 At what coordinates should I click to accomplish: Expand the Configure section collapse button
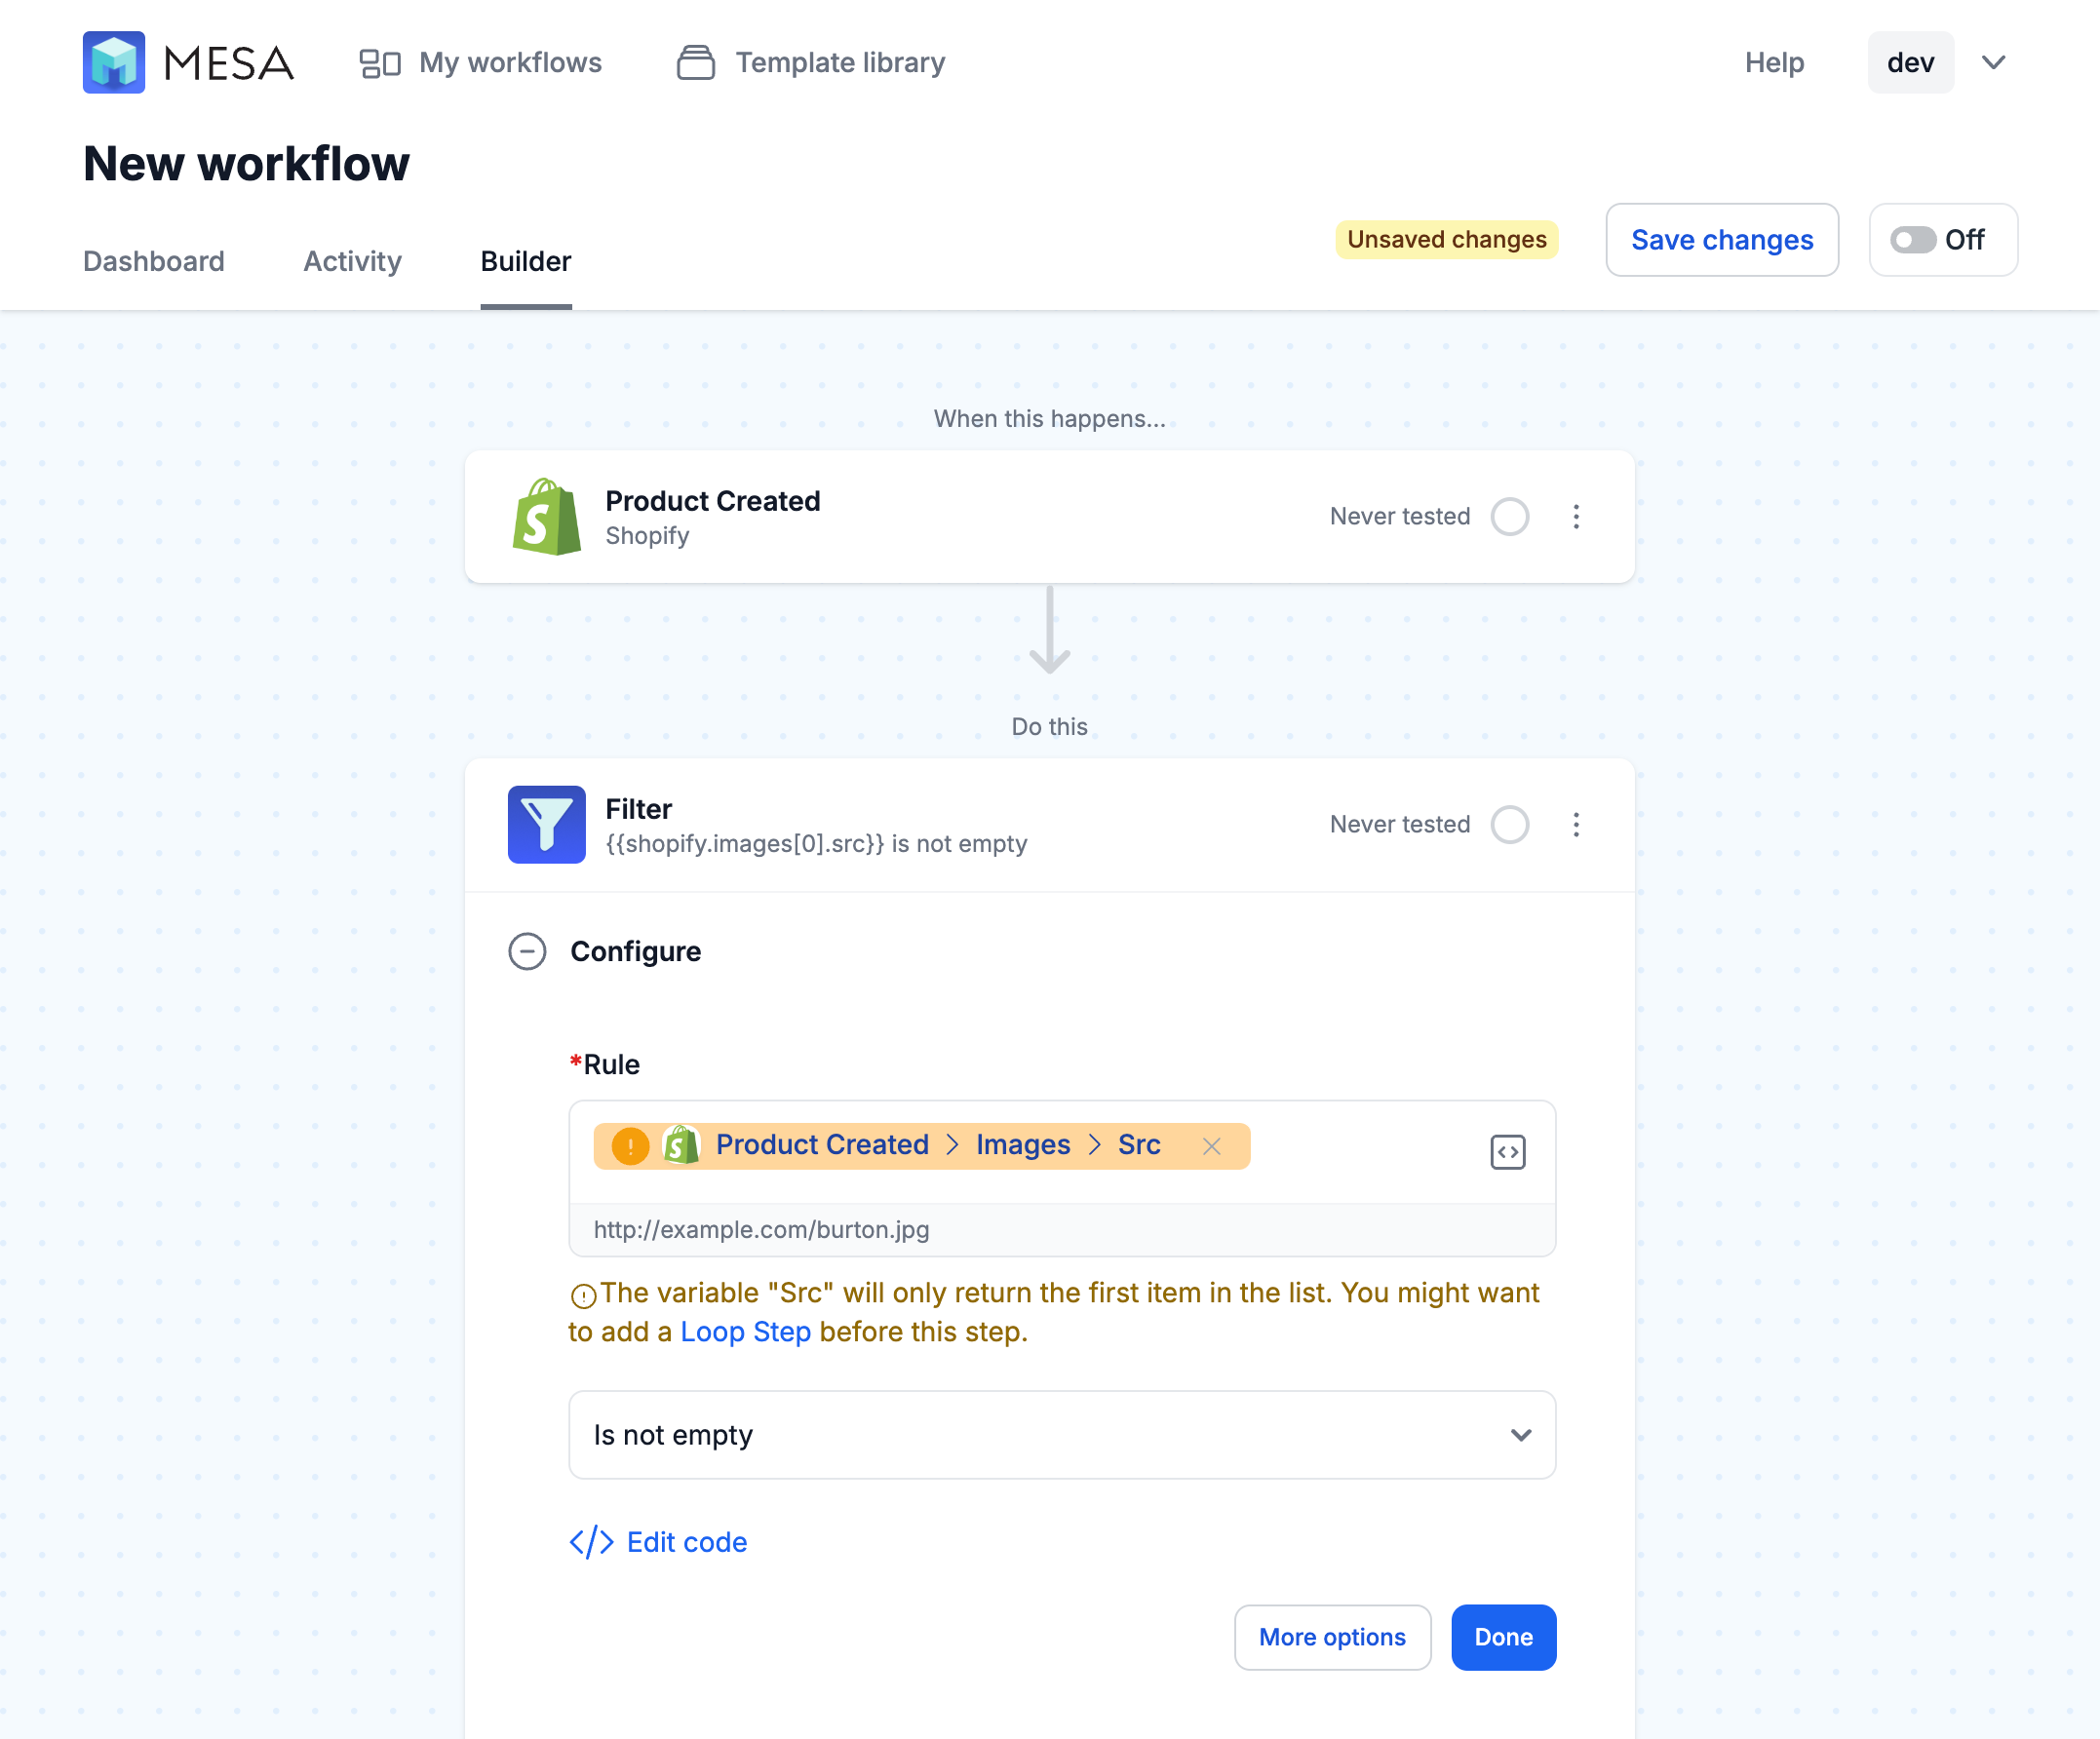(x=526, y=950)
